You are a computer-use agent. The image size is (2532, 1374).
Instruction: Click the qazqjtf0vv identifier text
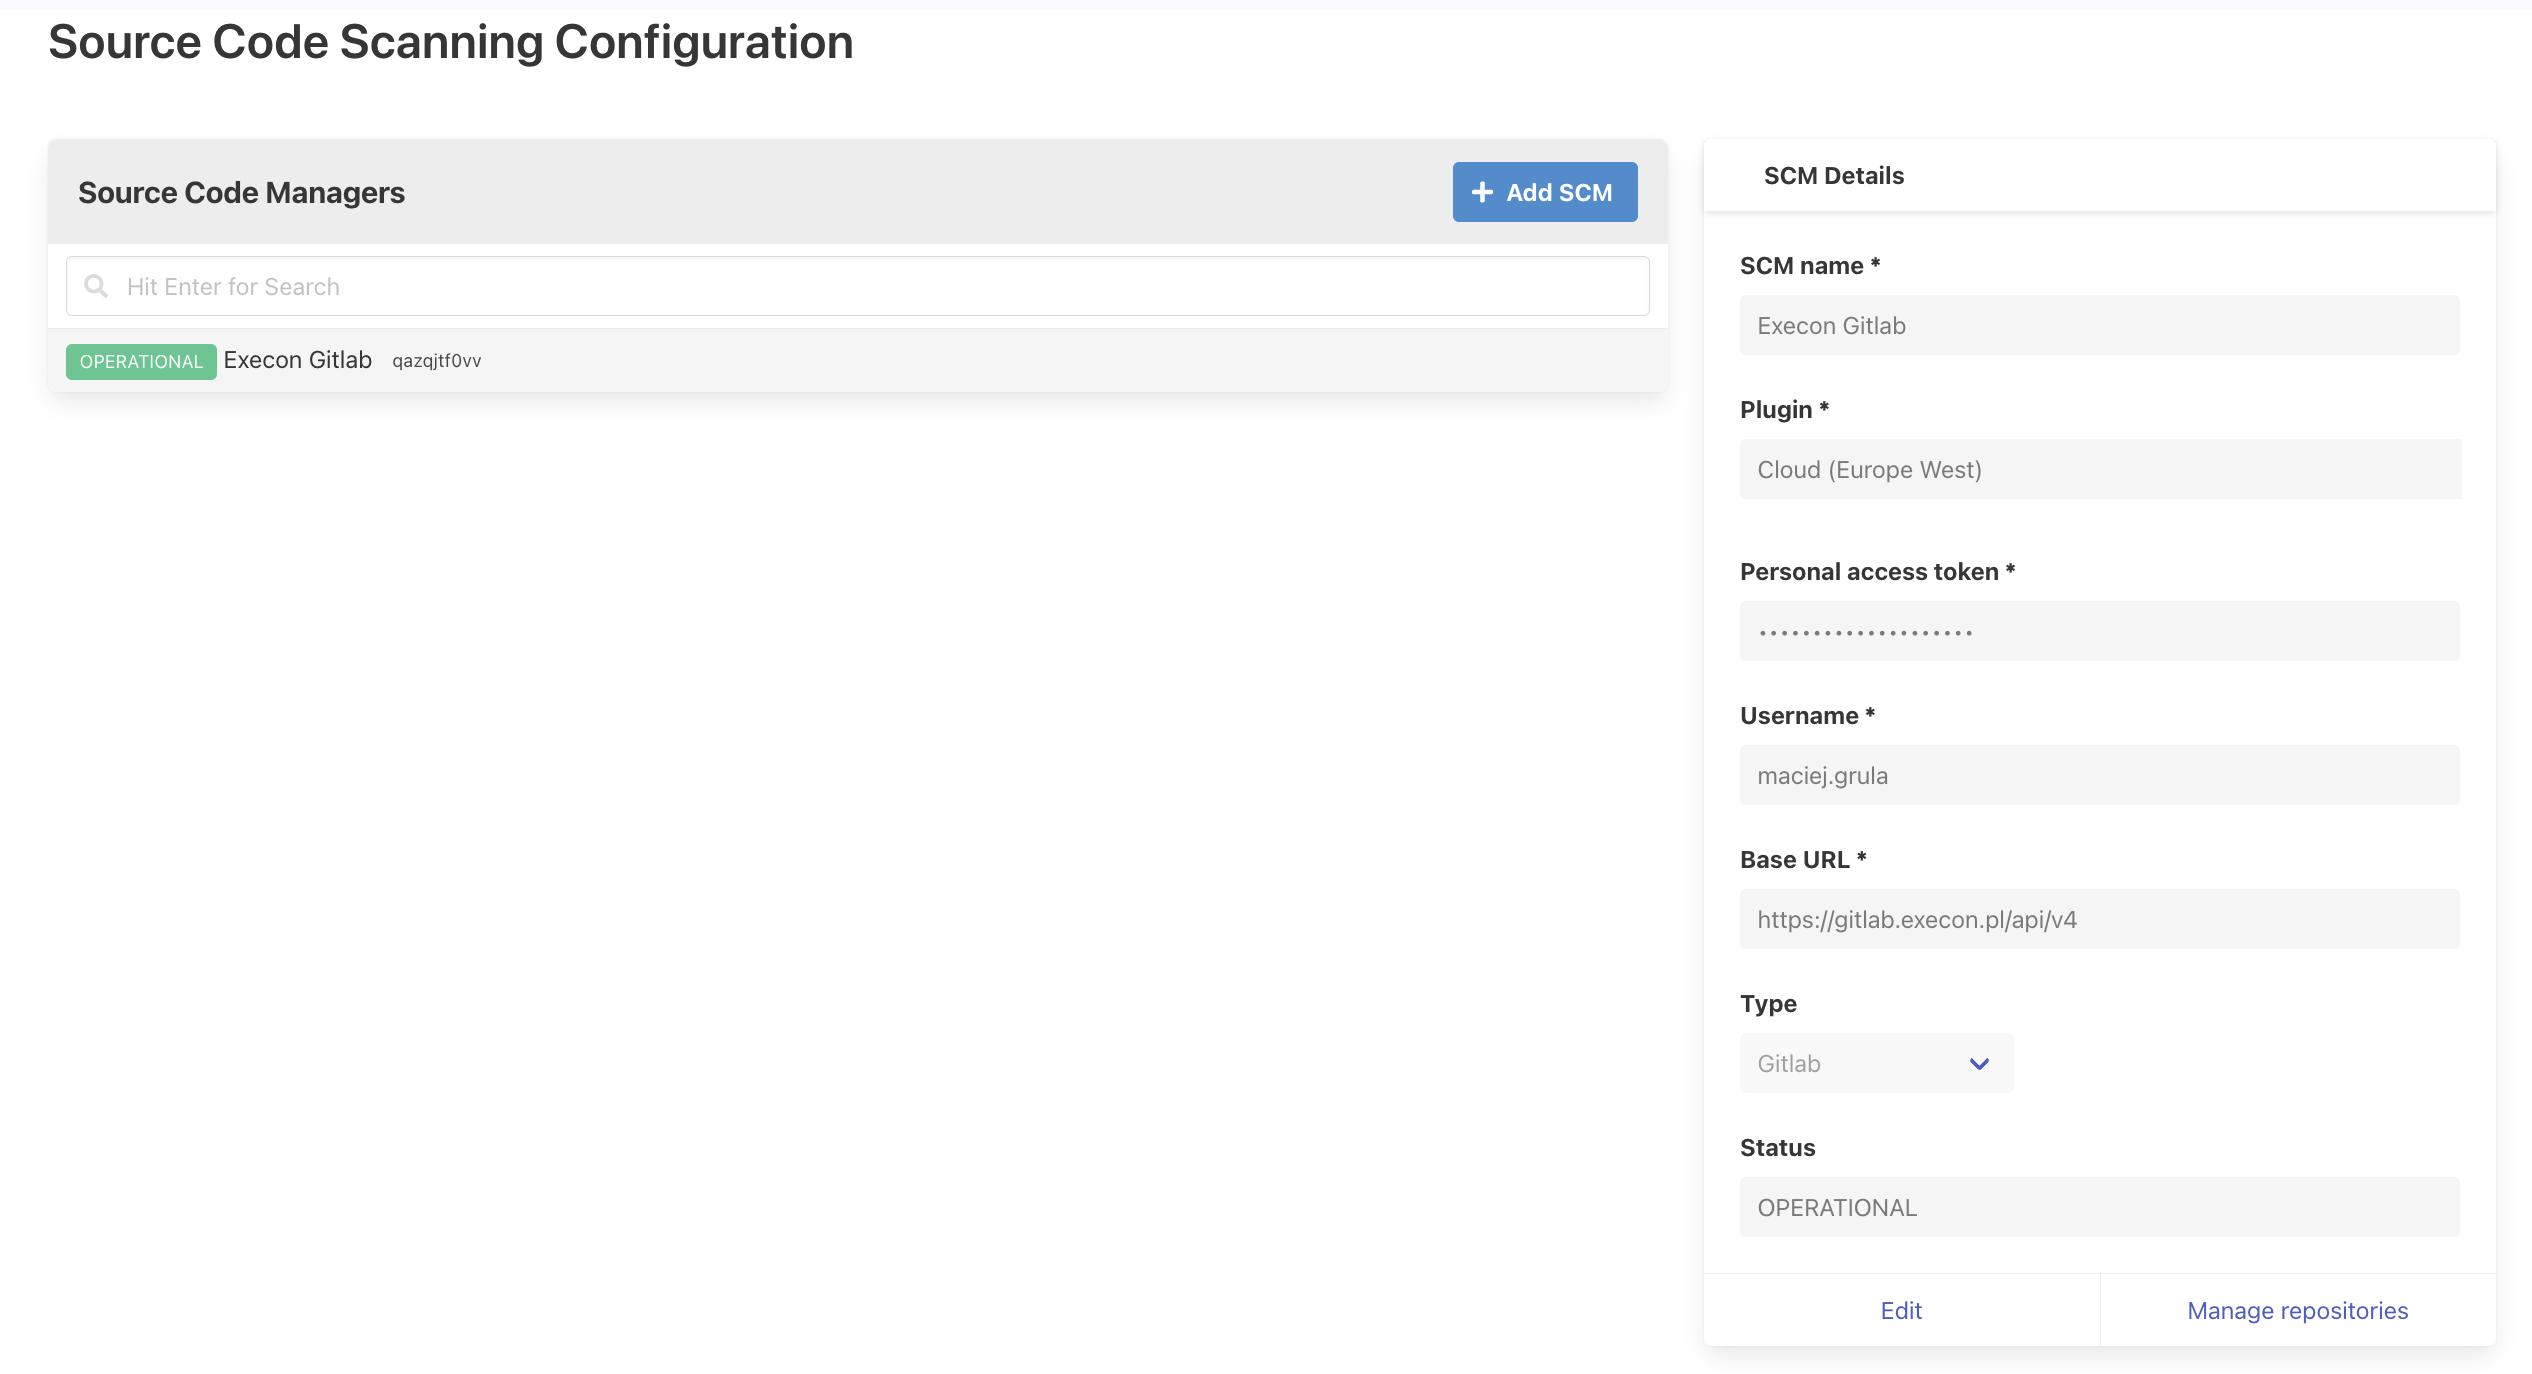[x=437, y=361]
